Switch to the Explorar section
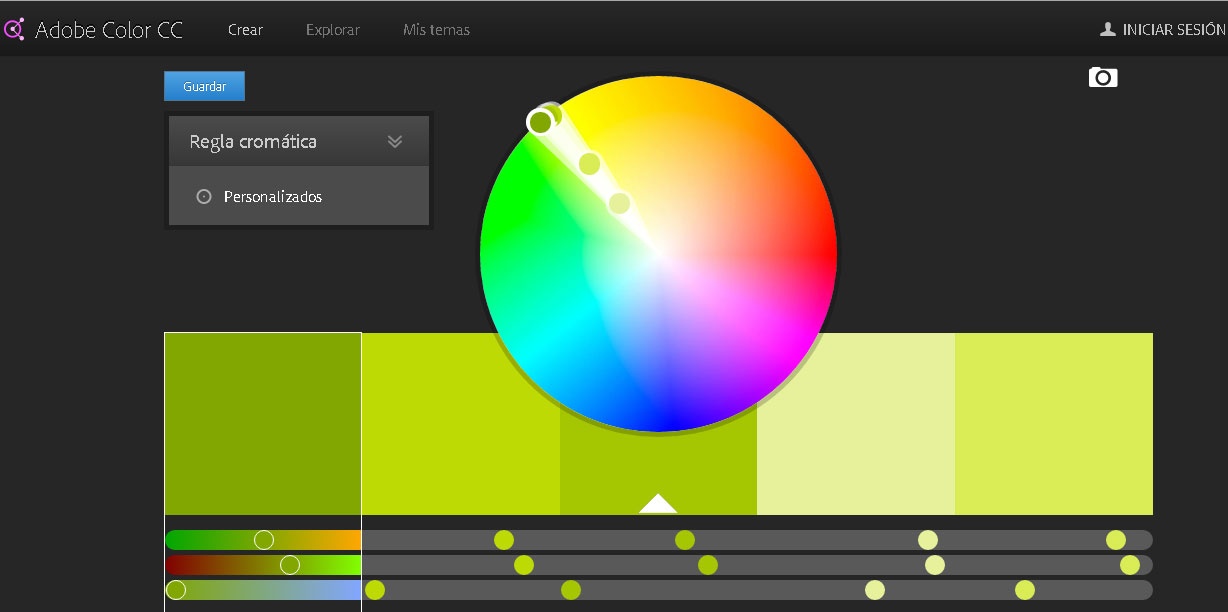The image size is (1228, 612). (x=332, y=29)
